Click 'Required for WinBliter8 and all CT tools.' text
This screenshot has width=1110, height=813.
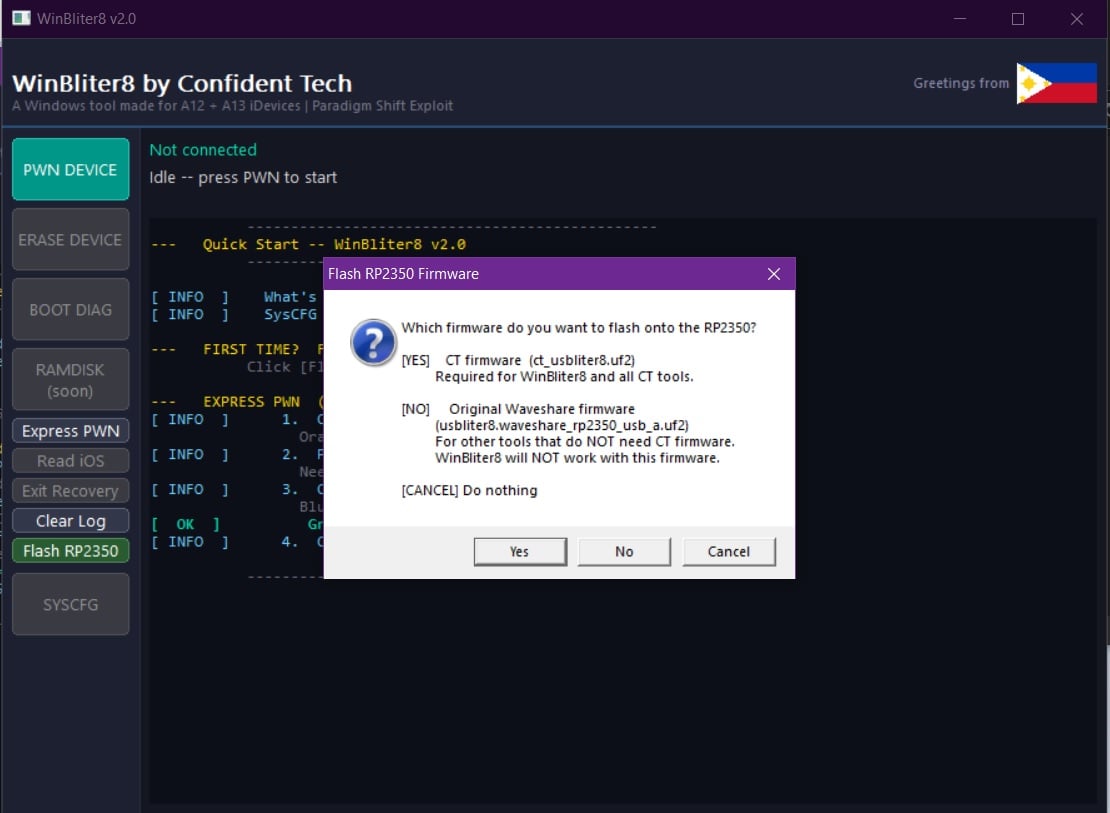point(564,377)
